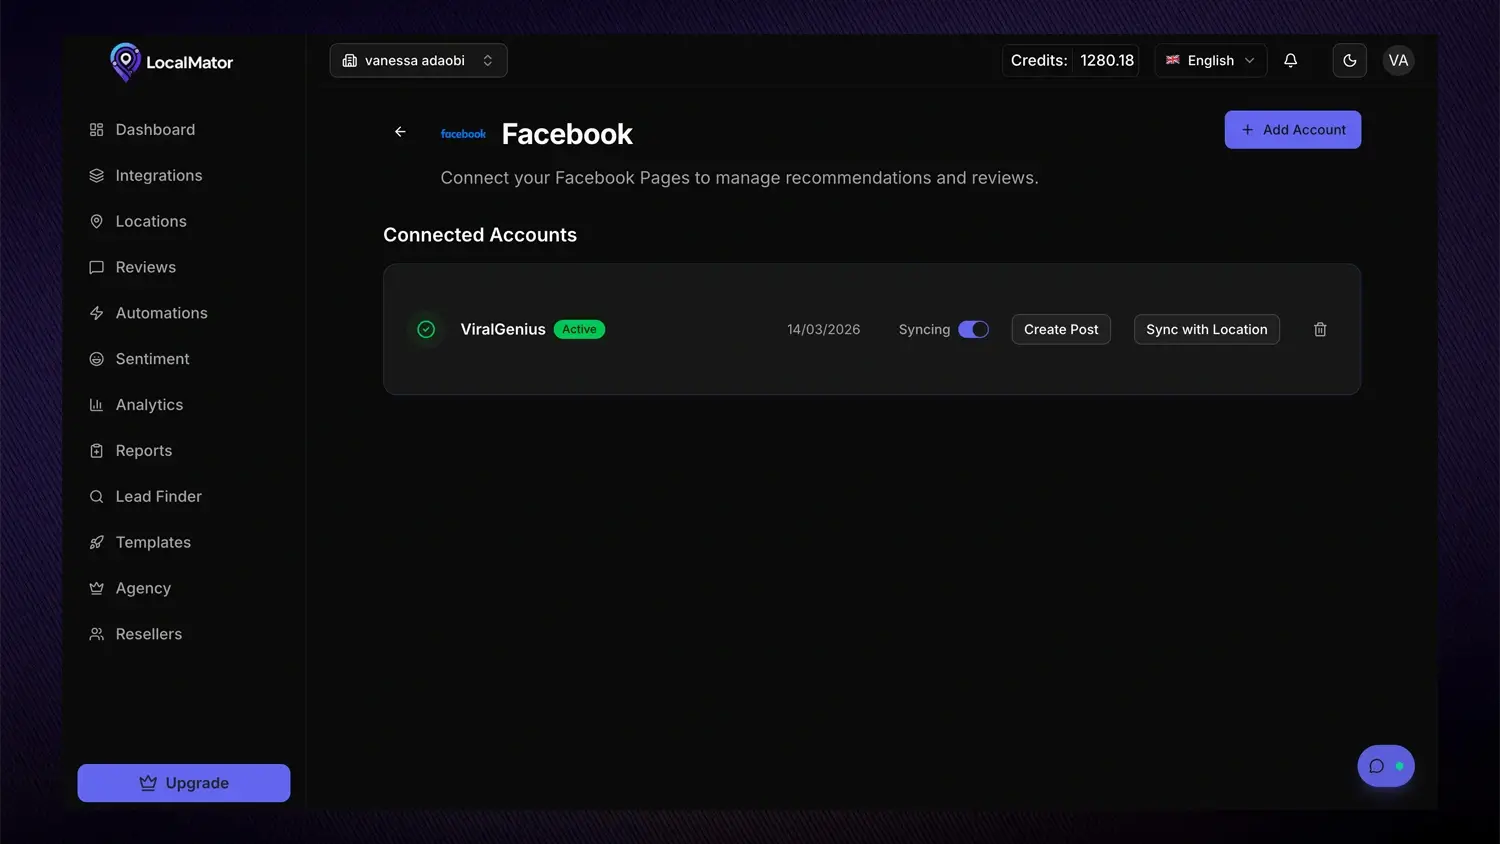
Task: Turn off the Syncing switch
Action: (973, 329)
